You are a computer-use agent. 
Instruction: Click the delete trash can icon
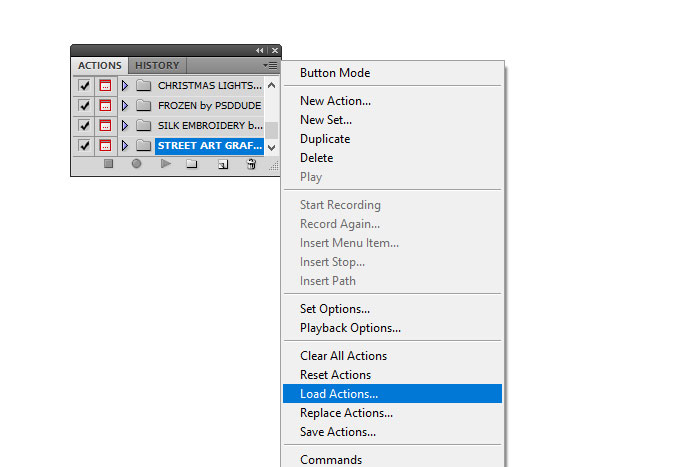251,164
